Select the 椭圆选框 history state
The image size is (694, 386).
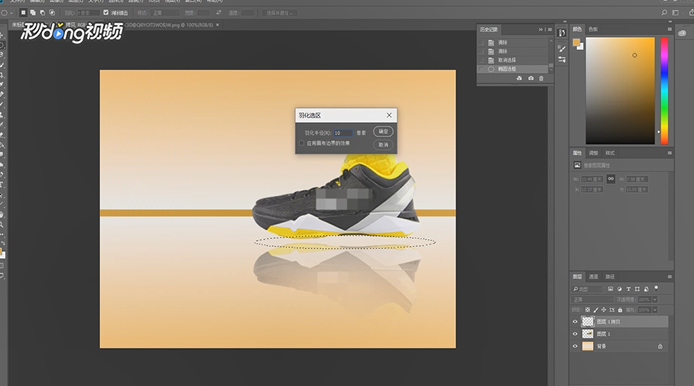click(507, 69)
